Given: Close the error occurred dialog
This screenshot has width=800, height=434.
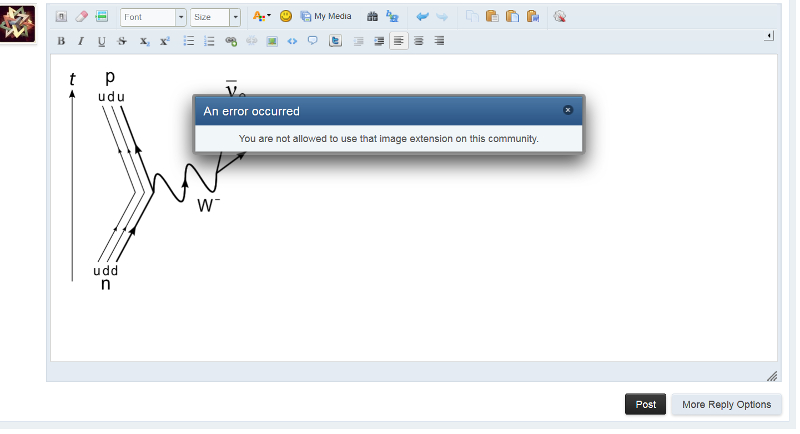Looking at the screenshot, I should click(x=568, y=110).
